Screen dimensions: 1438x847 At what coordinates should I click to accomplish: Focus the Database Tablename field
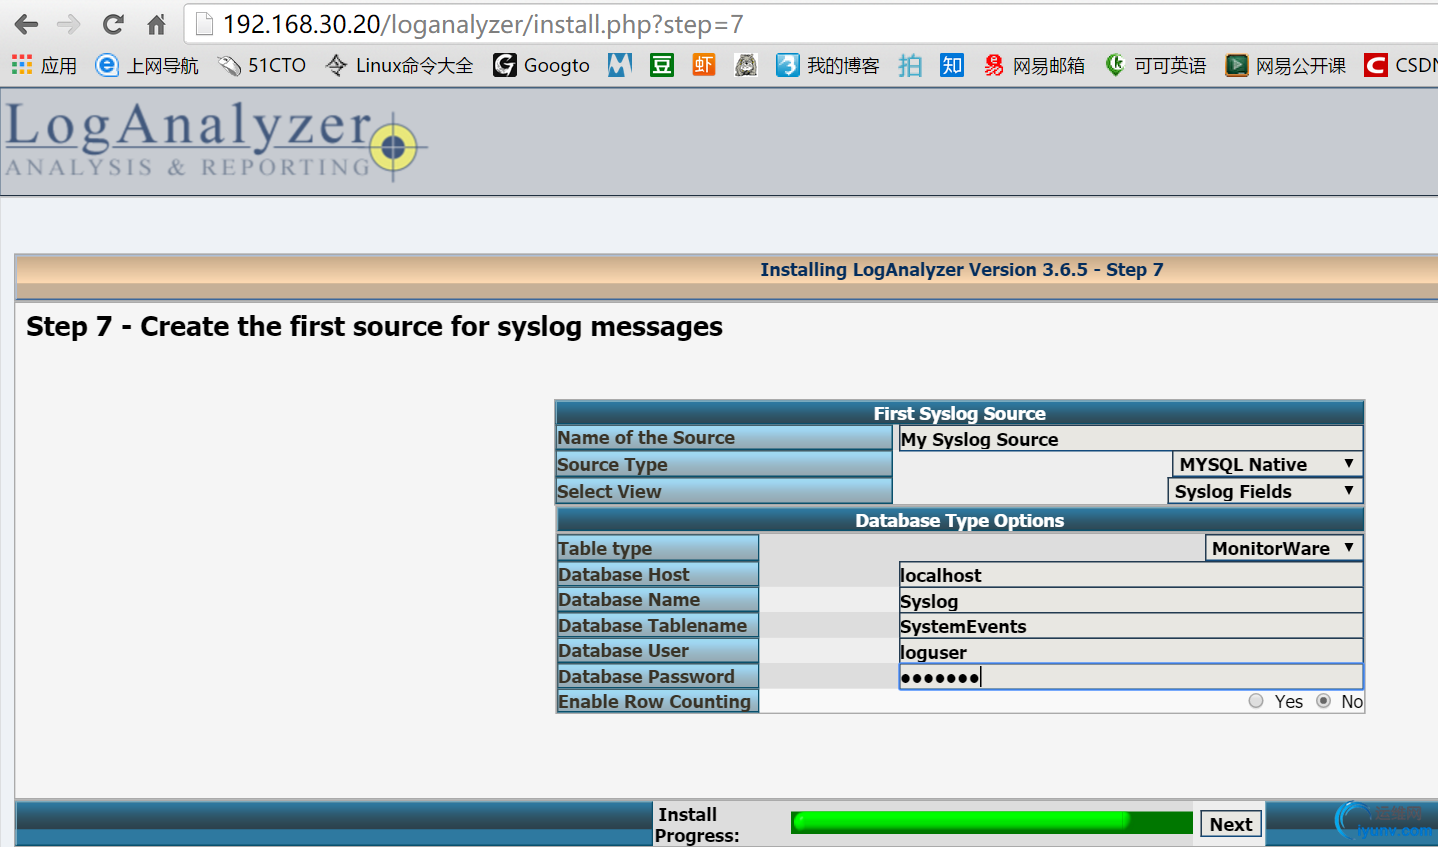[1131, 626]
